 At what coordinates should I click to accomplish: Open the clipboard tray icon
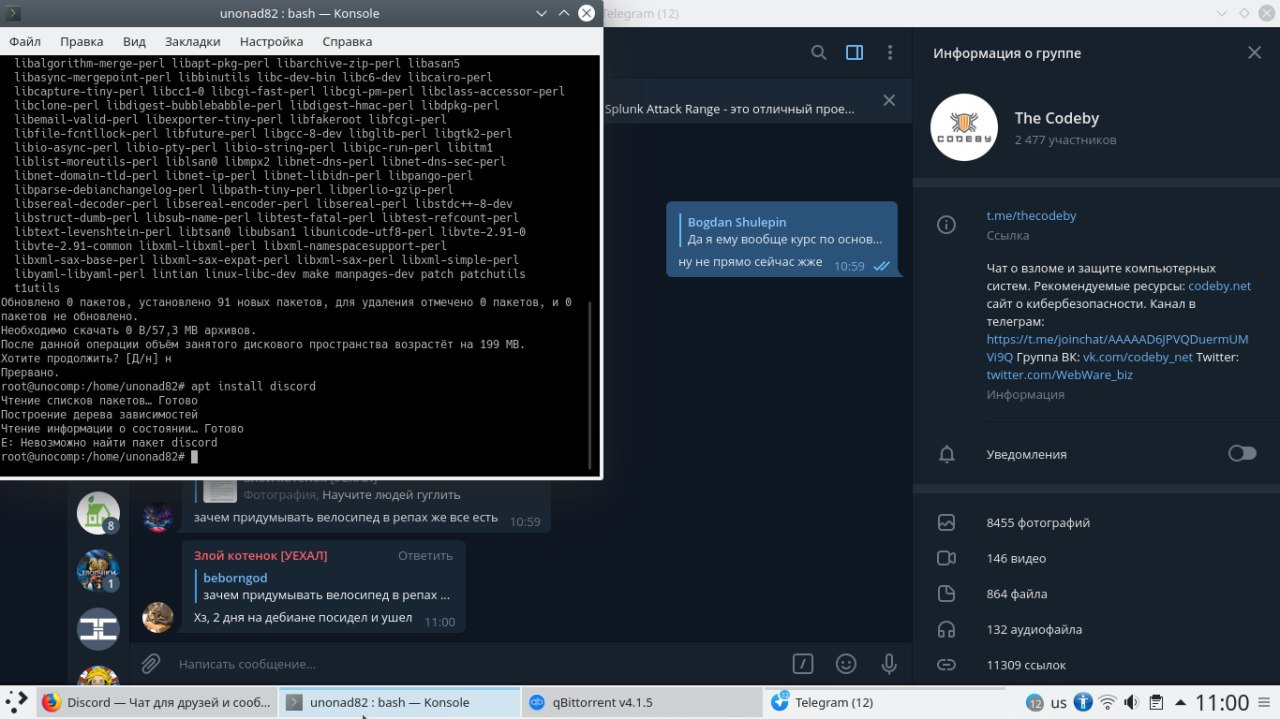click(1156, 703)
